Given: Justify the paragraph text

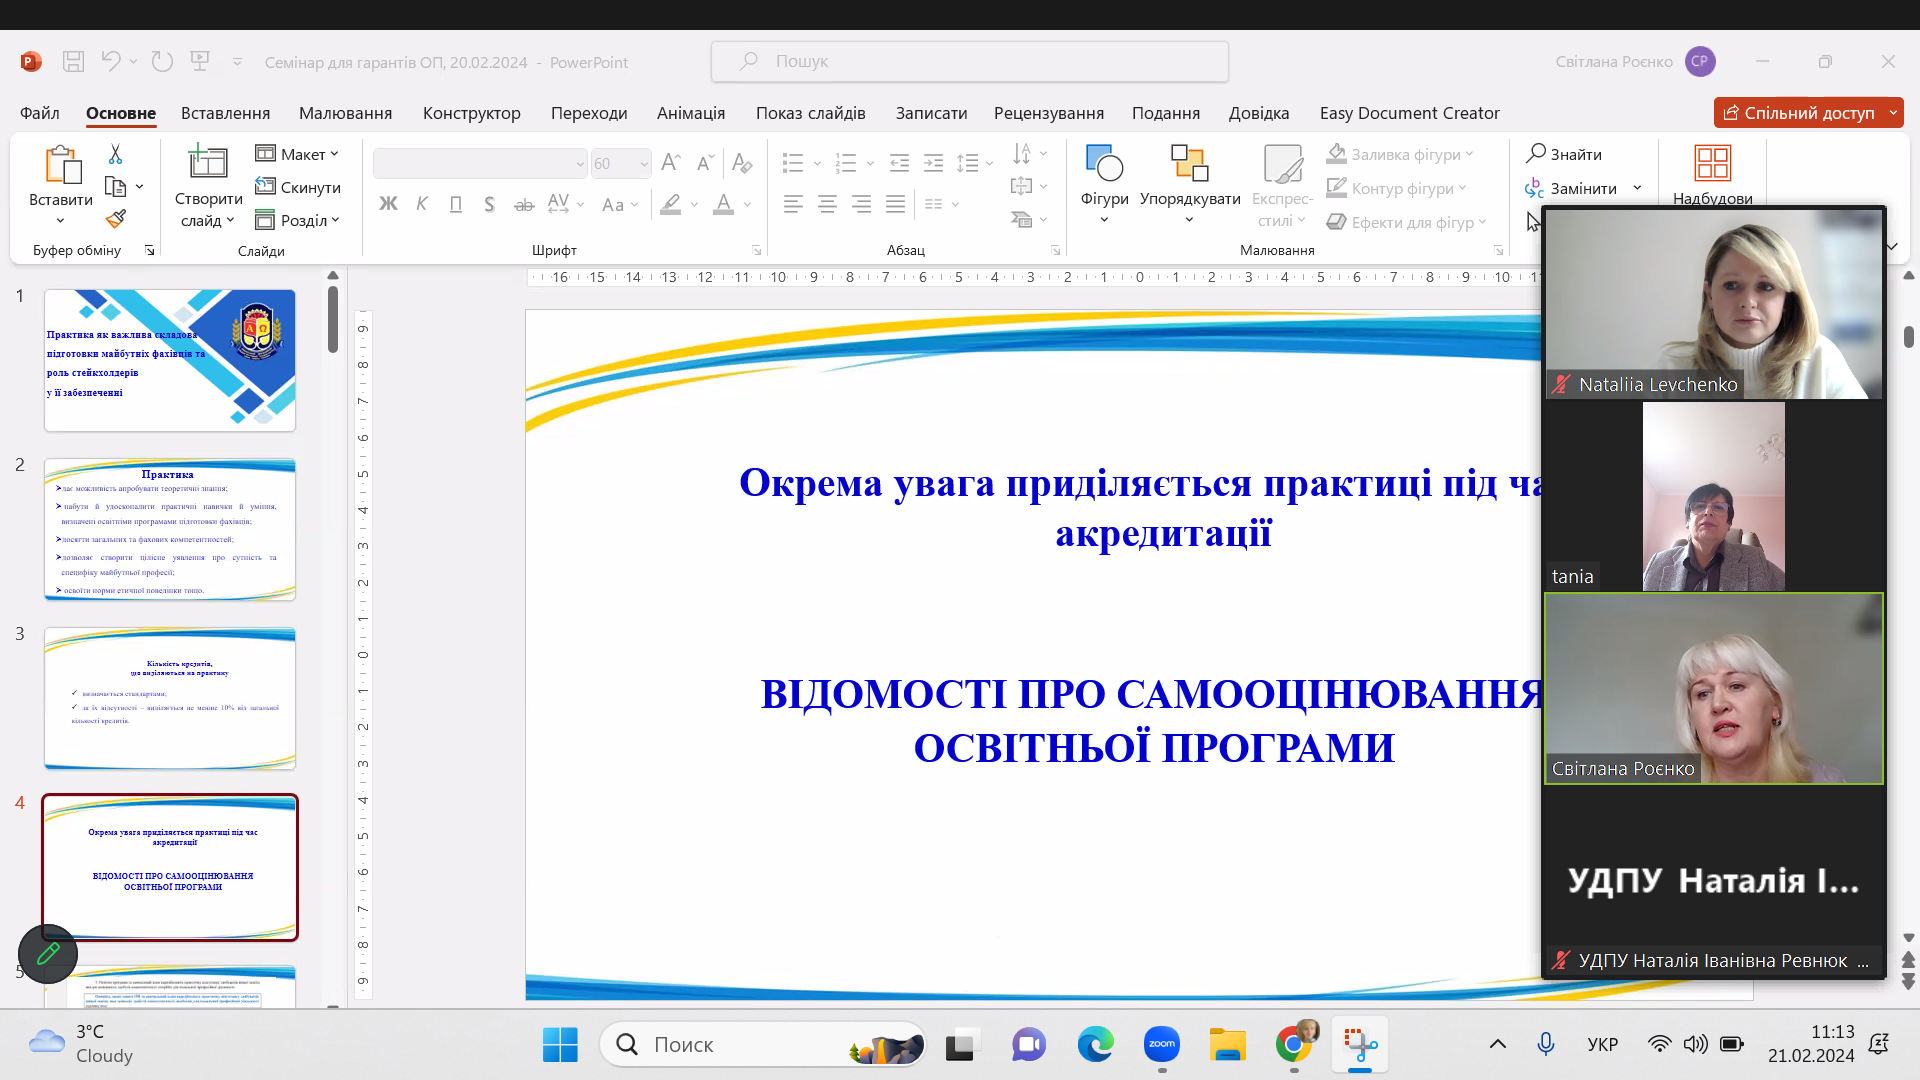Looking at the screenshot, I should (895, 204).
